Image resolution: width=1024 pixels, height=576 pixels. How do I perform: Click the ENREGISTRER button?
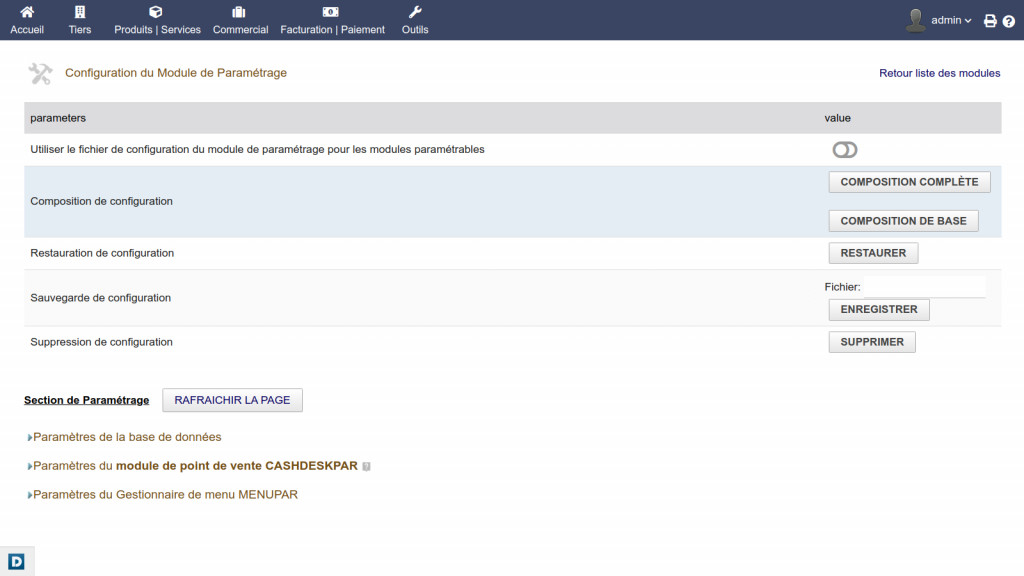tap(878, 310)
